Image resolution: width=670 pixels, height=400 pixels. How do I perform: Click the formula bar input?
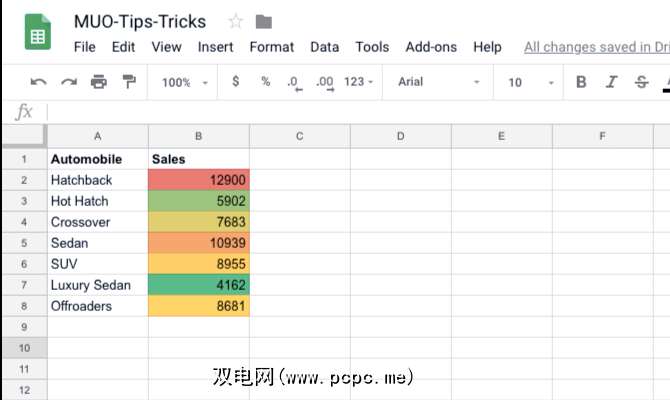(350, 112)
